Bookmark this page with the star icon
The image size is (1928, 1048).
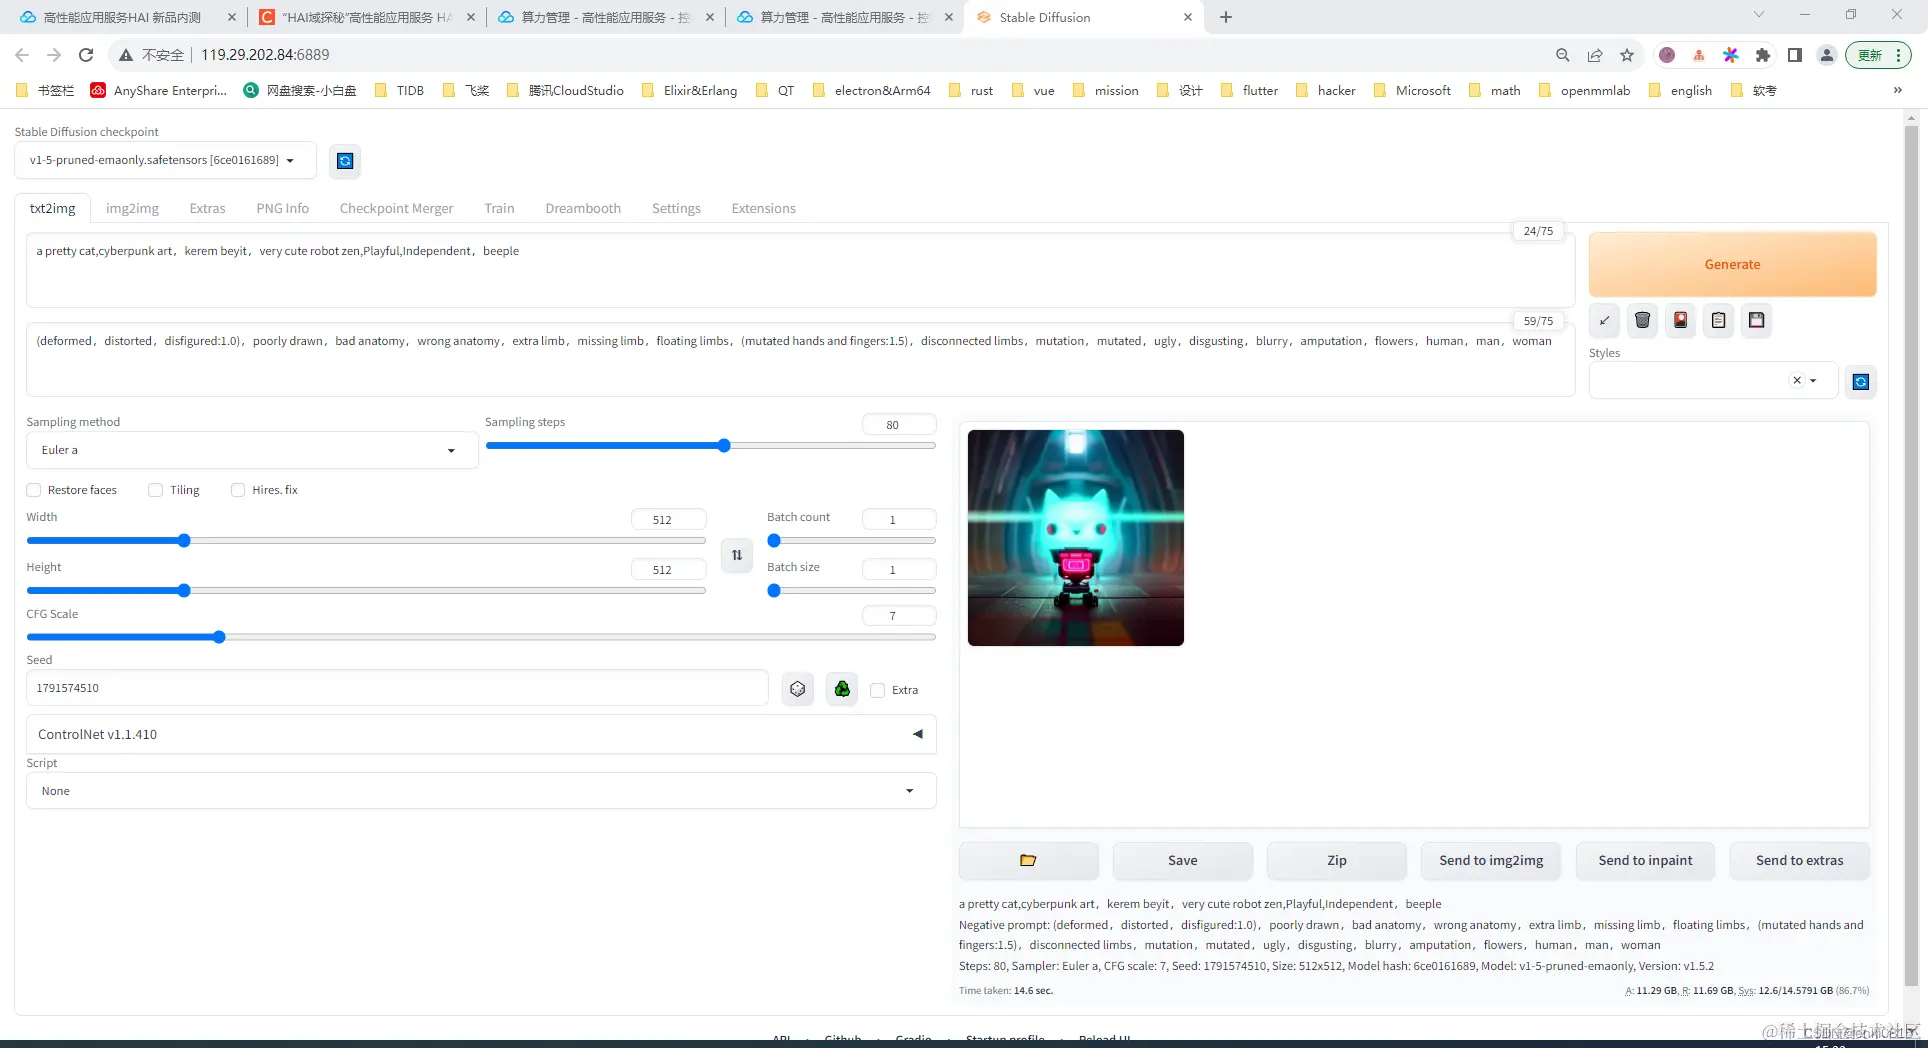click(x=1627, y=55)
